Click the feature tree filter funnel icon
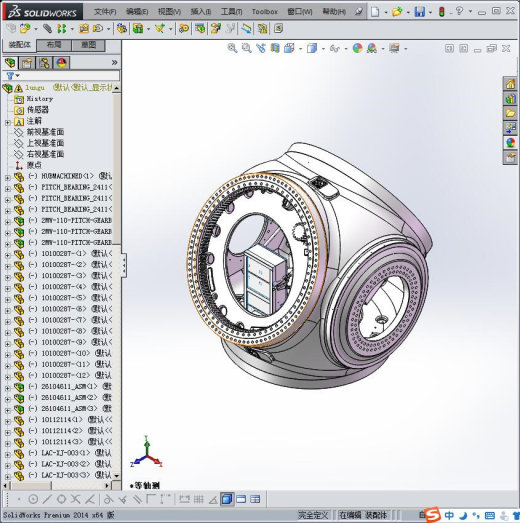Image resolution: width=520 pixels, height=523 pixels. pyautogui.click(x=10, y=76)
